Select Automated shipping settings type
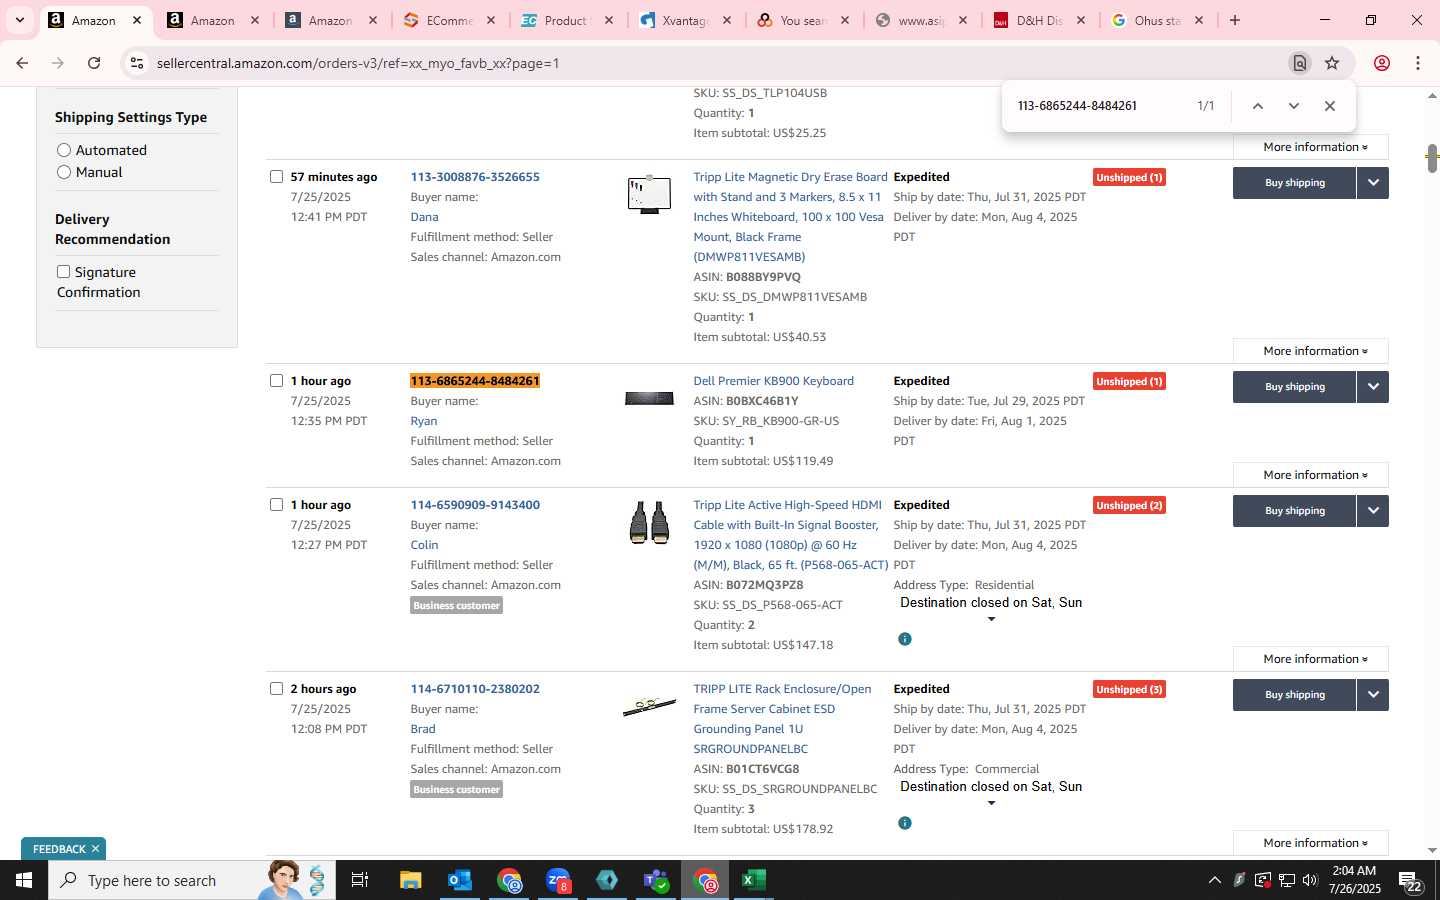Screen dimensions: 1440x900 click(64, 150)
